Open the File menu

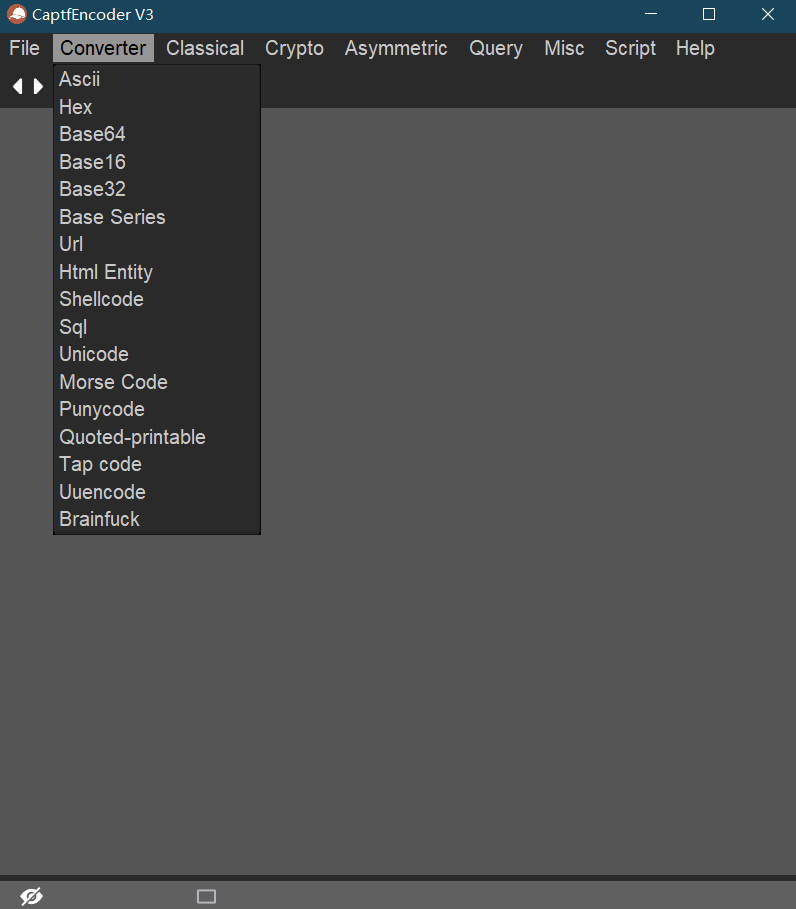pos(24,48)
